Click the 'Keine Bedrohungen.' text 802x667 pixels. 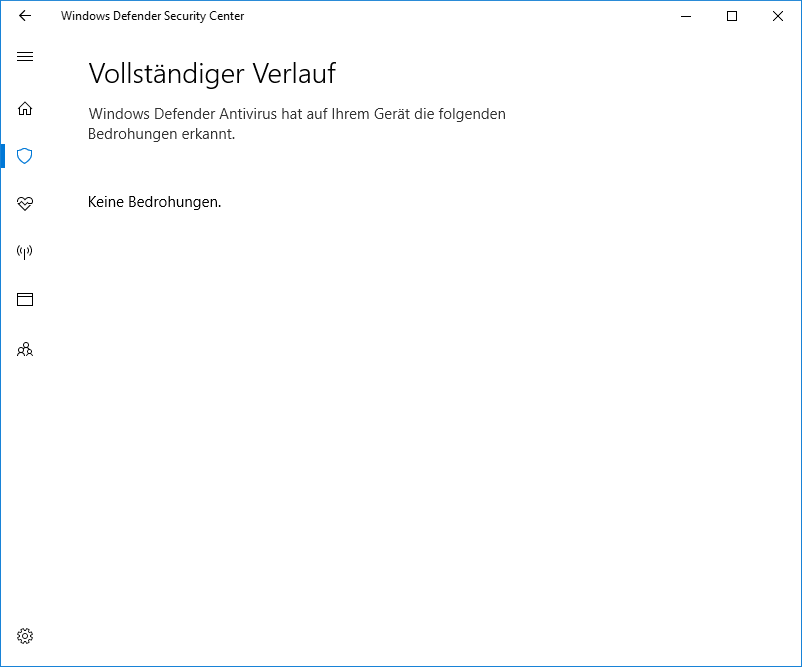click(154, 202)
